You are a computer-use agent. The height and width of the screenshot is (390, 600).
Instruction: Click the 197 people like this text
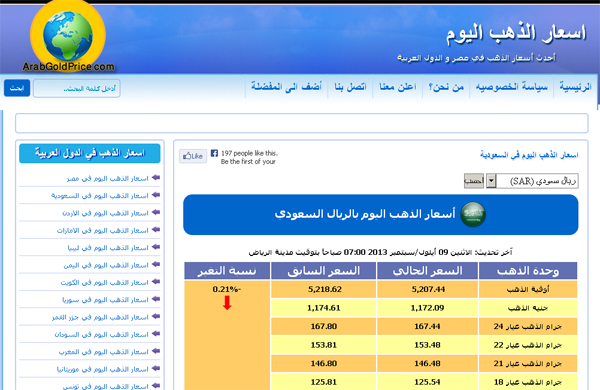(249, 153)
